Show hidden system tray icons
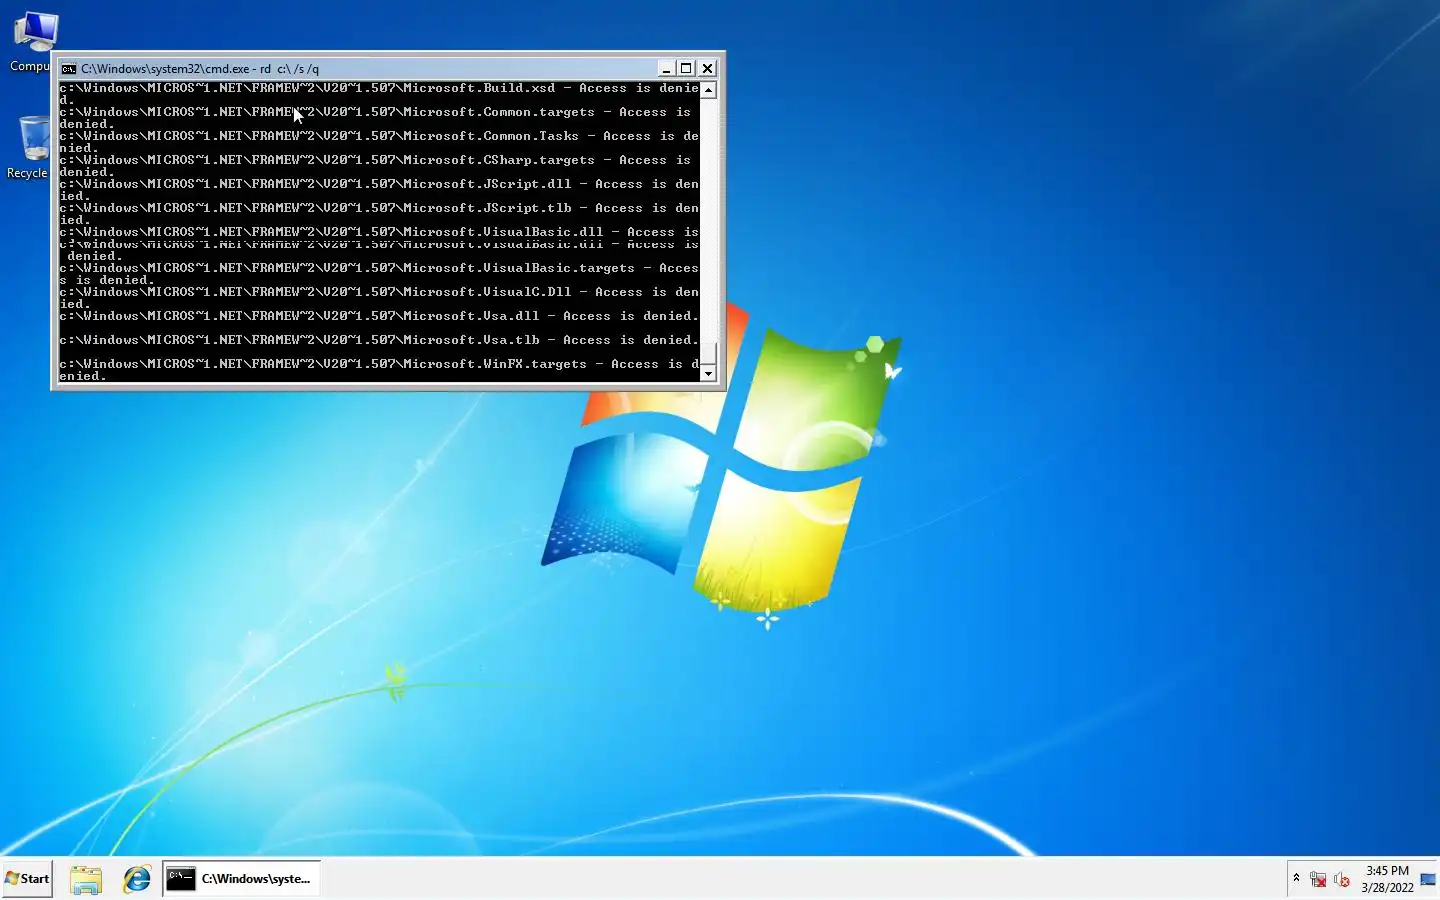Screen dimensions: 1440x900 click(x=1296, y=879)
